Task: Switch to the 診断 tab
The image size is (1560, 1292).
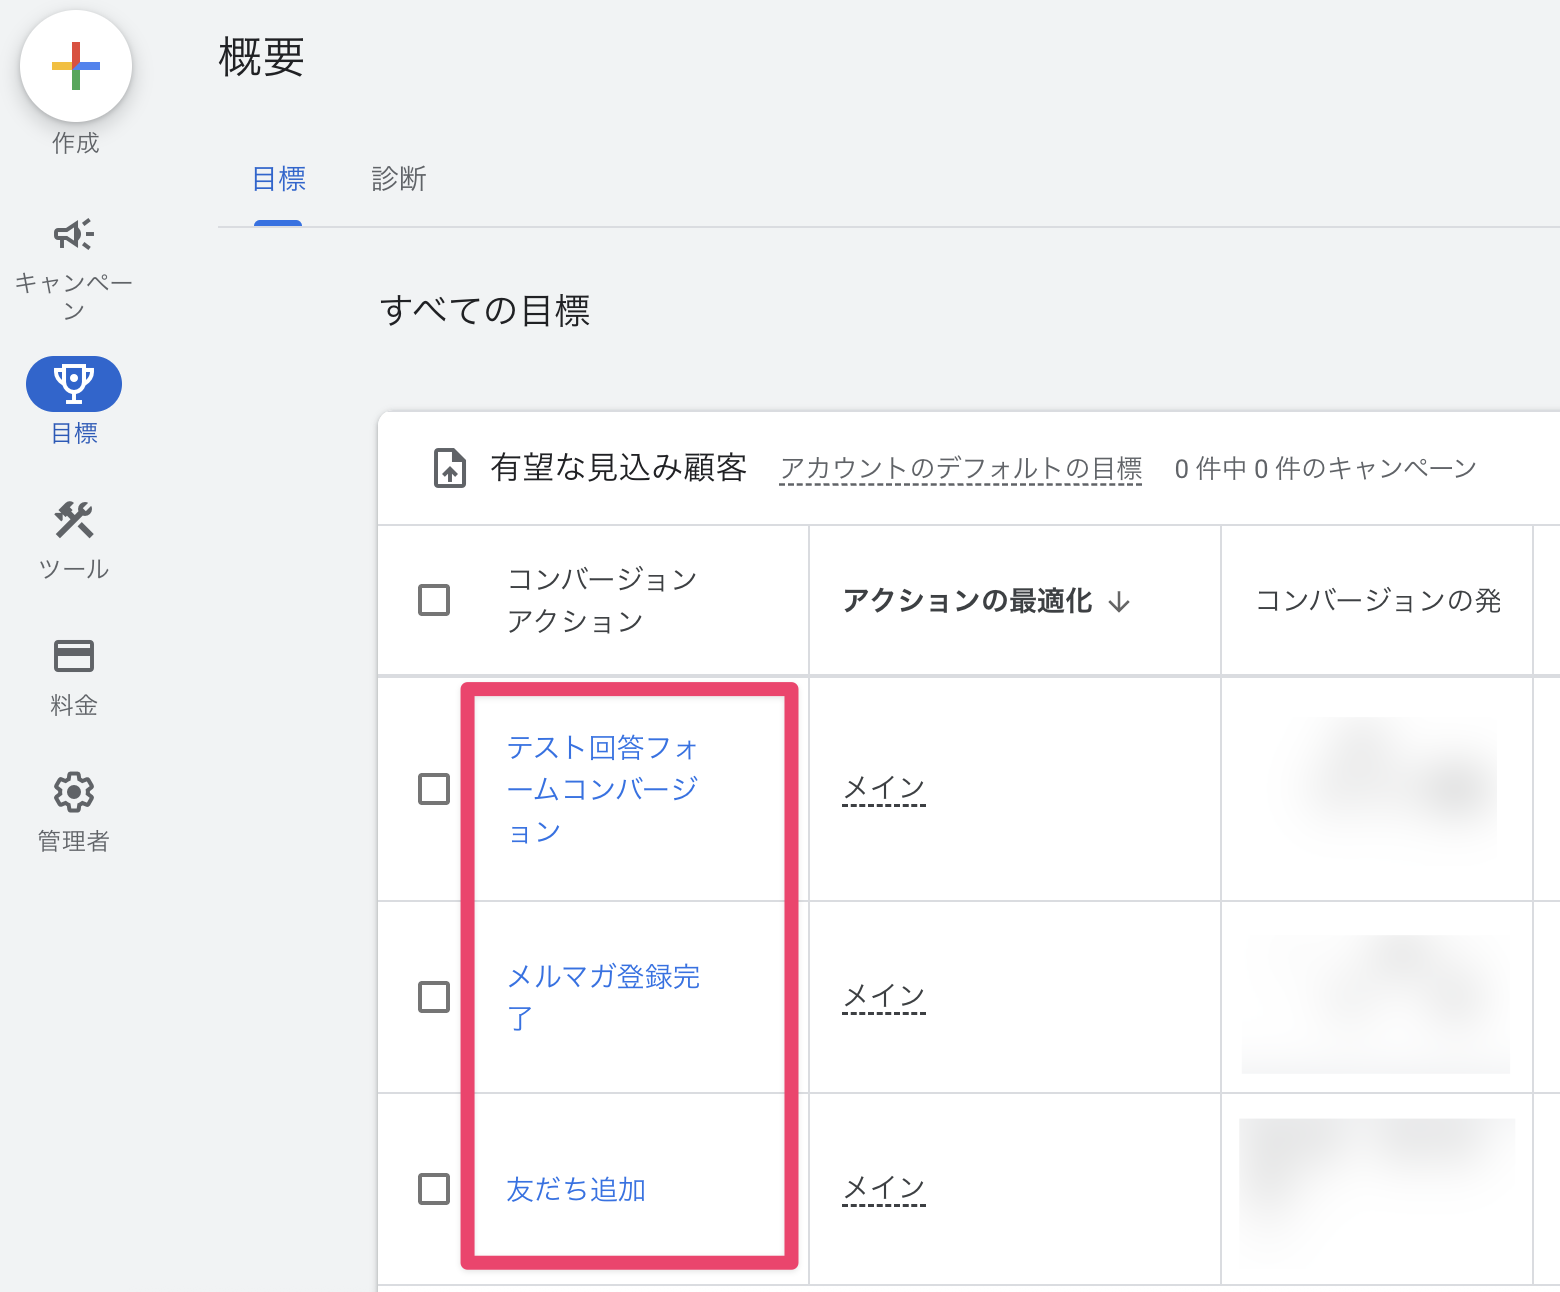Action: 398,178
